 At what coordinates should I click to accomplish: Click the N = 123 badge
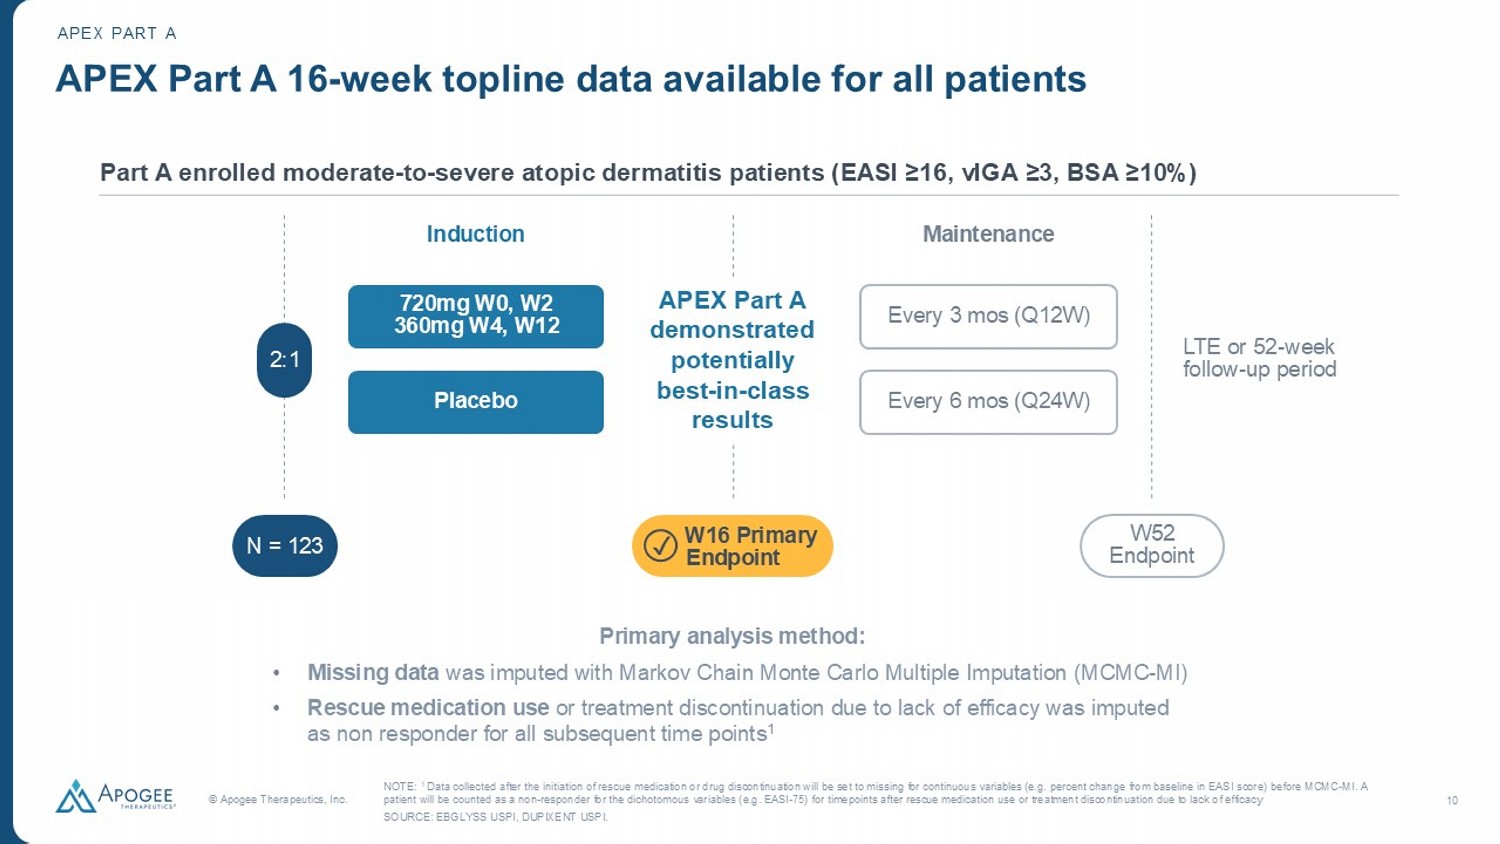tap(285, 546)
